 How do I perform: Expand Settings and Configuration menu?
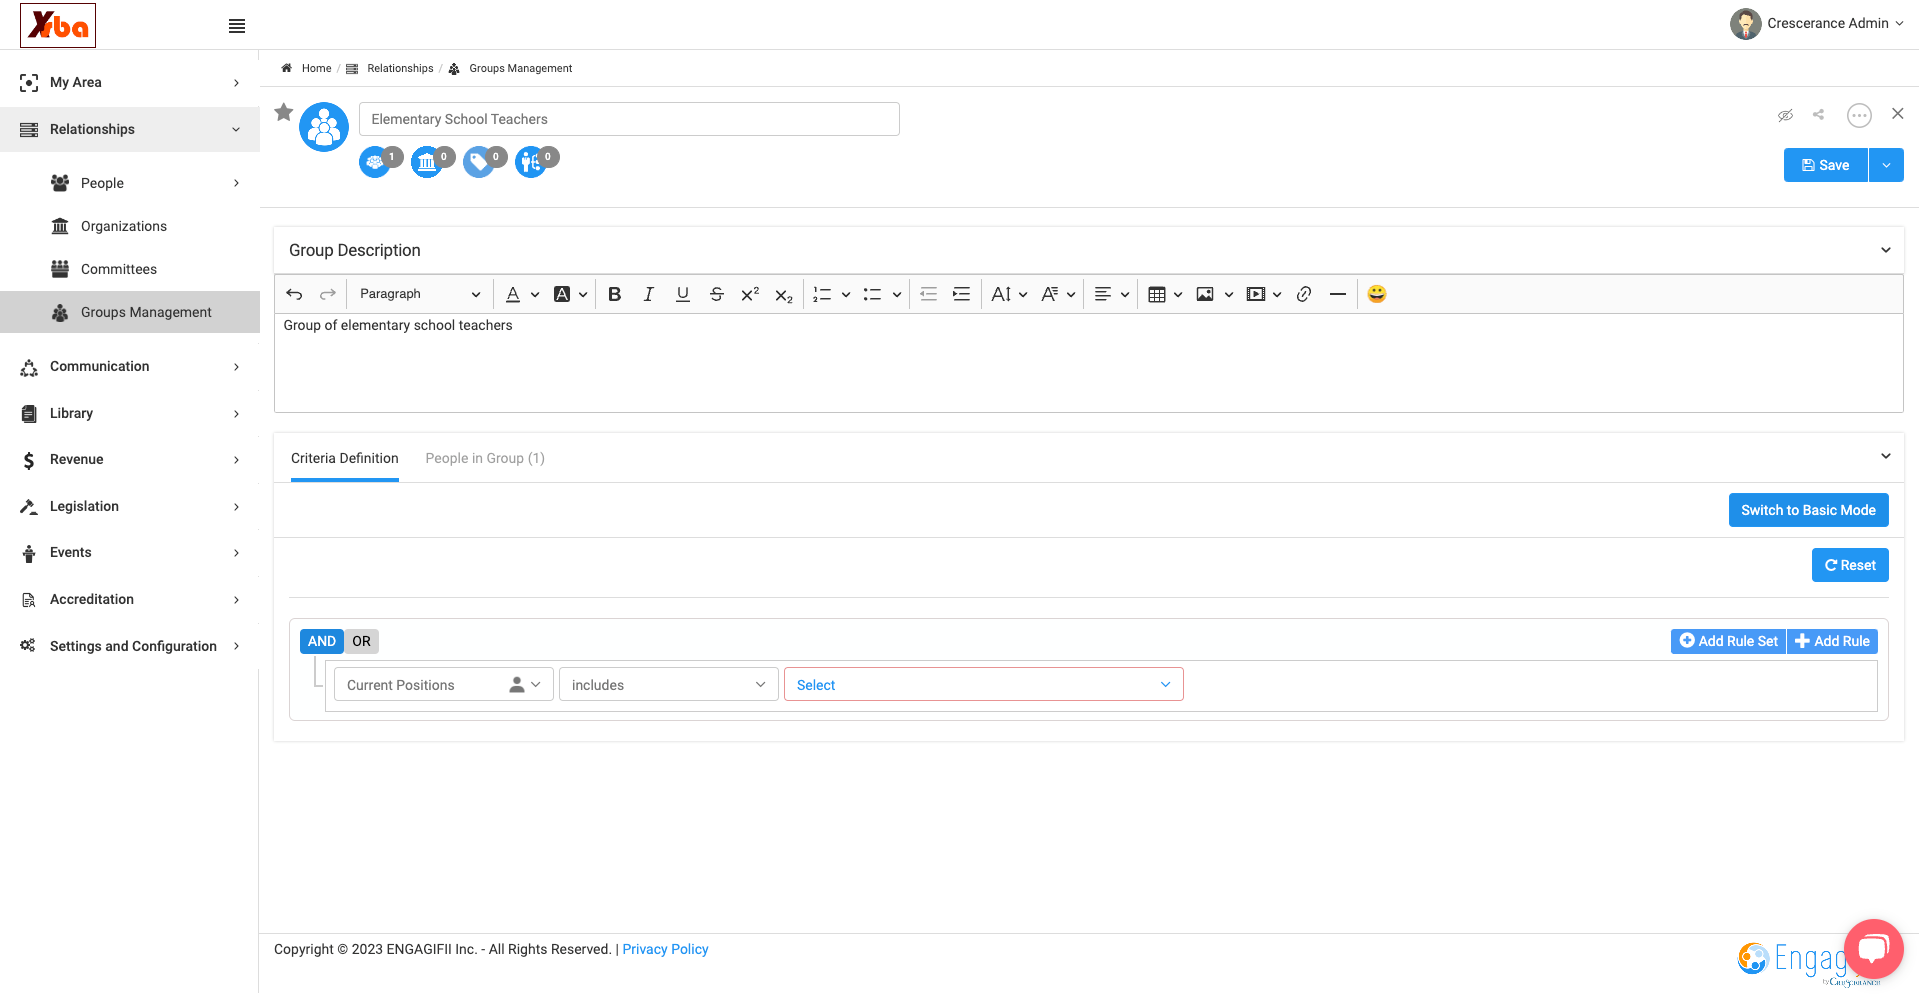pos(130,646)
